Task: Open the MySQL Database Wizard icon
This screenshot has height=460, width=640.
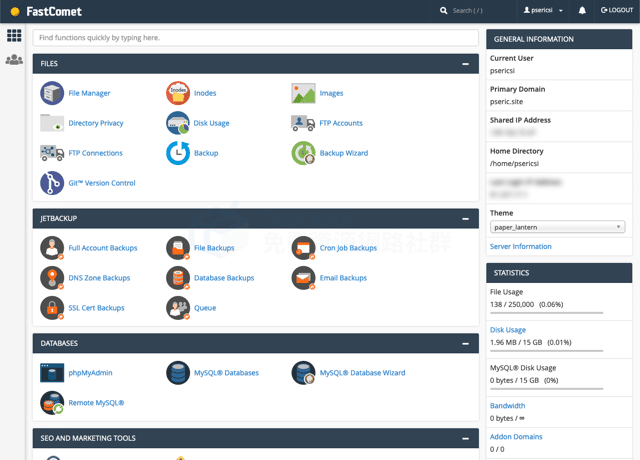Action: 303,373
